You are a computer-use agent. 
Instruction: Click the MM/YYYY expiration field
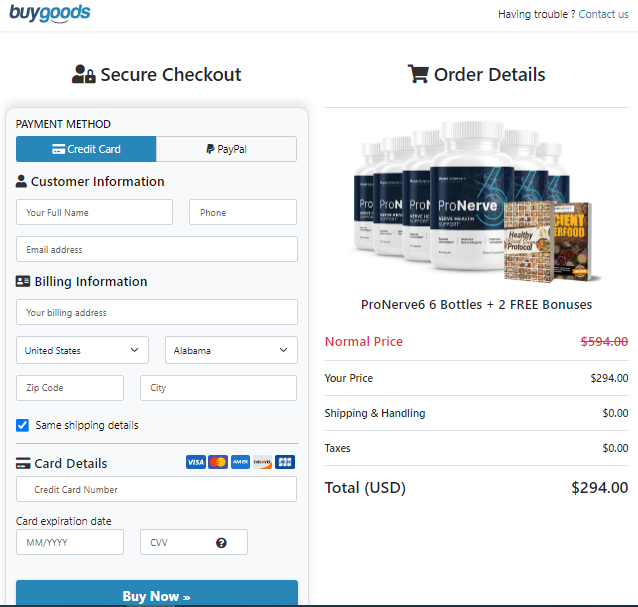click(70, 542)
